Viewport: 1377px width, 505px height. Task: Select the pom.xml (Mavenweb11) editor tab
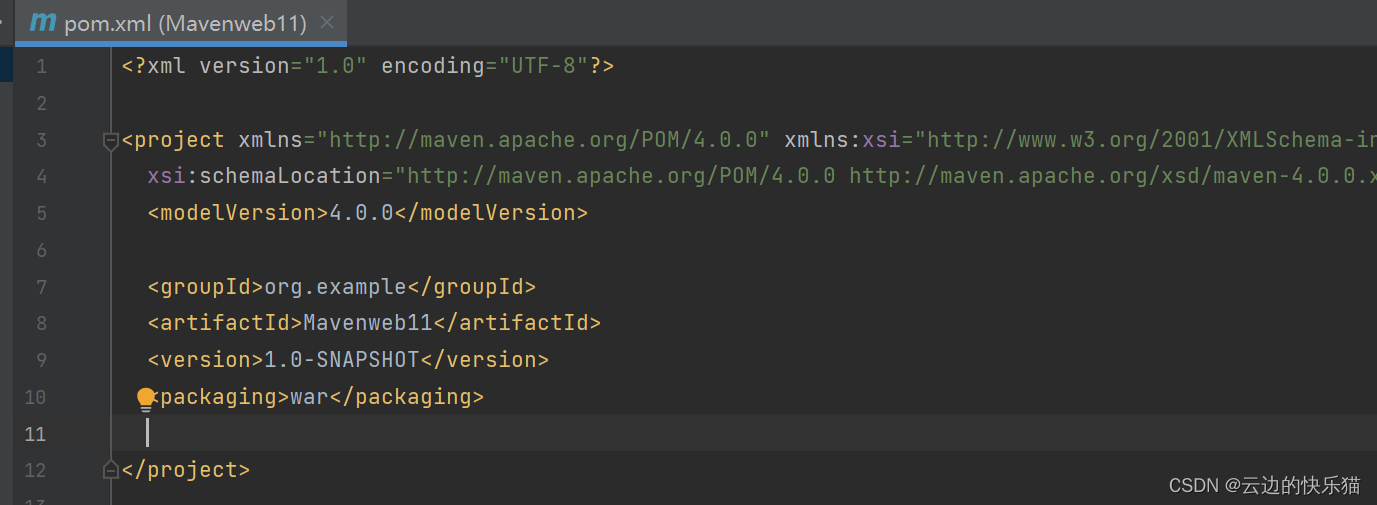click(x=181, y=22)
